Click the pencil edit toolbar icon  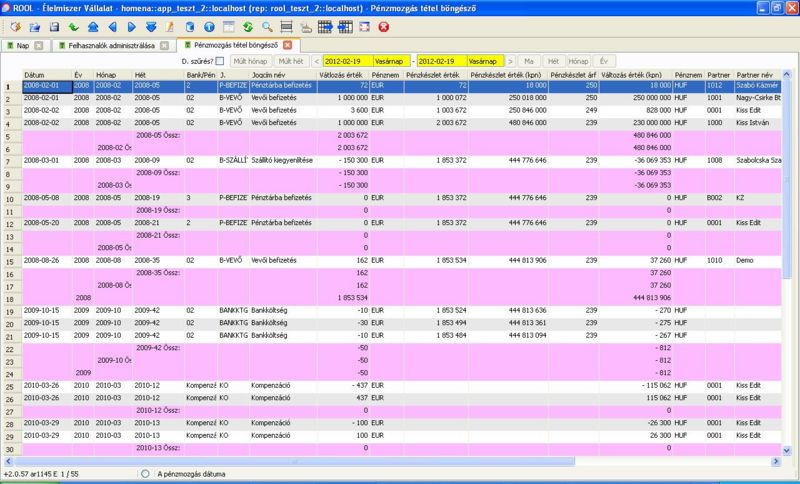pos(171,26)
